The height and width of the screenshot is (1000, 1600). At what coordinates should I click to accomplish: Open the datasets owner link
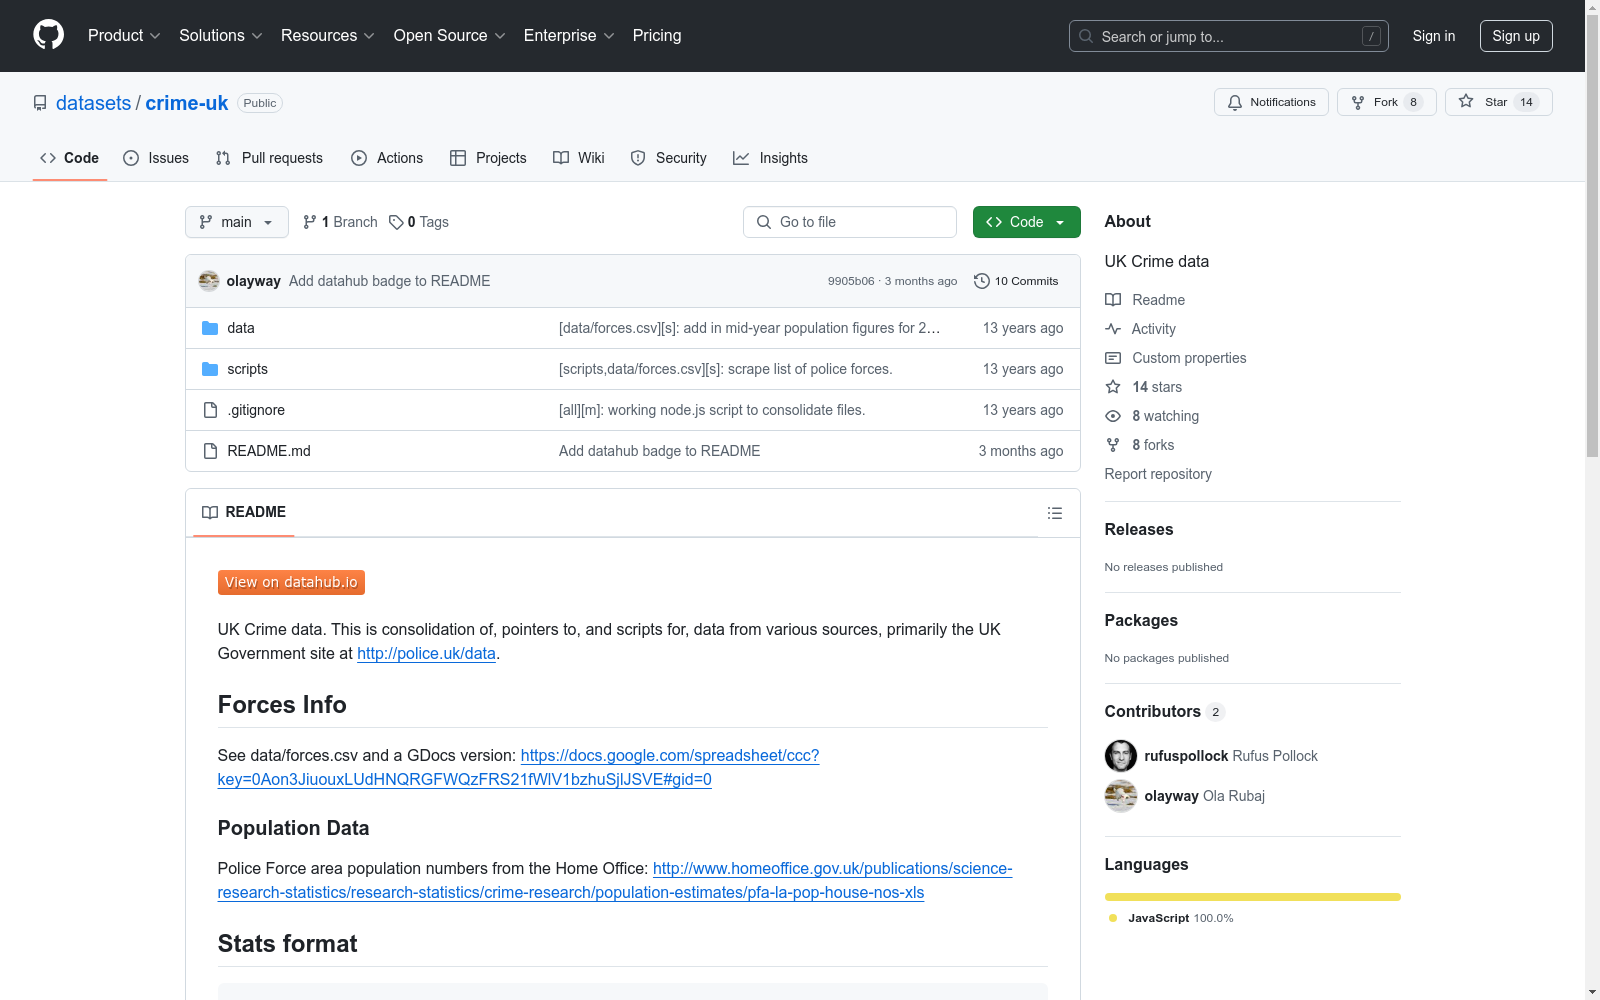point(93,103)
